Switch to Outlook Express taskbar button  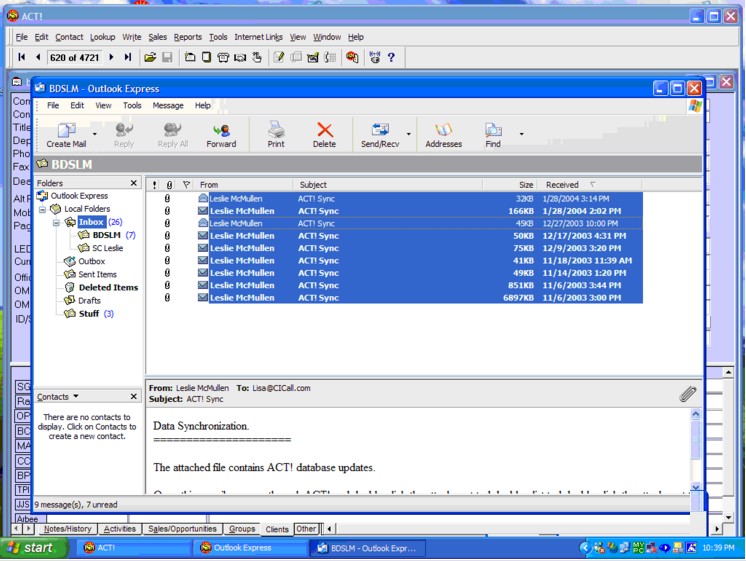(x=249, y=548)
